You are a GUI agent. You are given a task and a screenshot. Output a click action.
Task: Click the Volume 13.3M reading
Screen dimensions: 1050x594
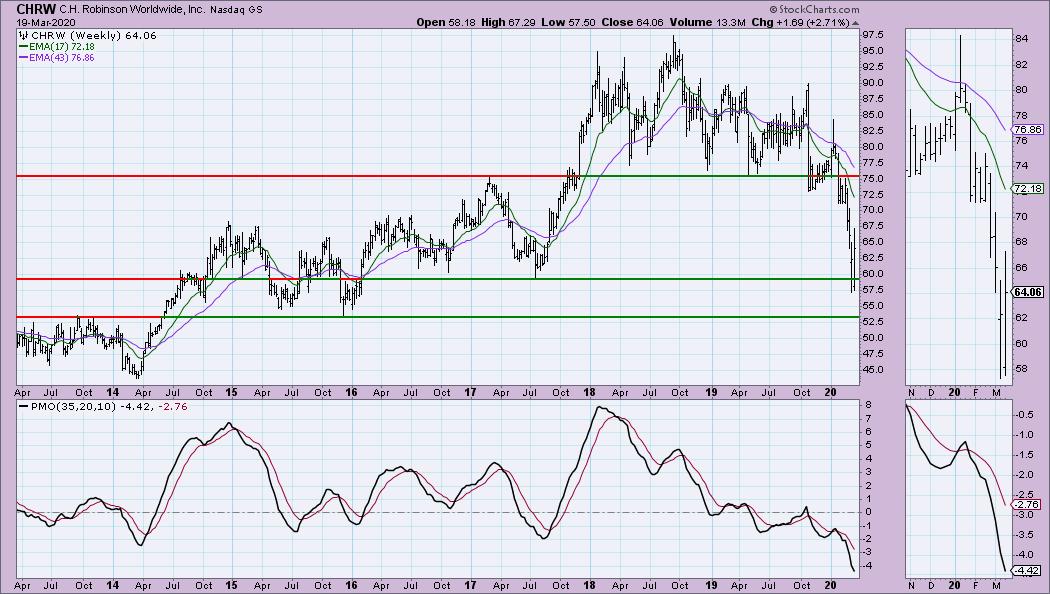(707, 22)
